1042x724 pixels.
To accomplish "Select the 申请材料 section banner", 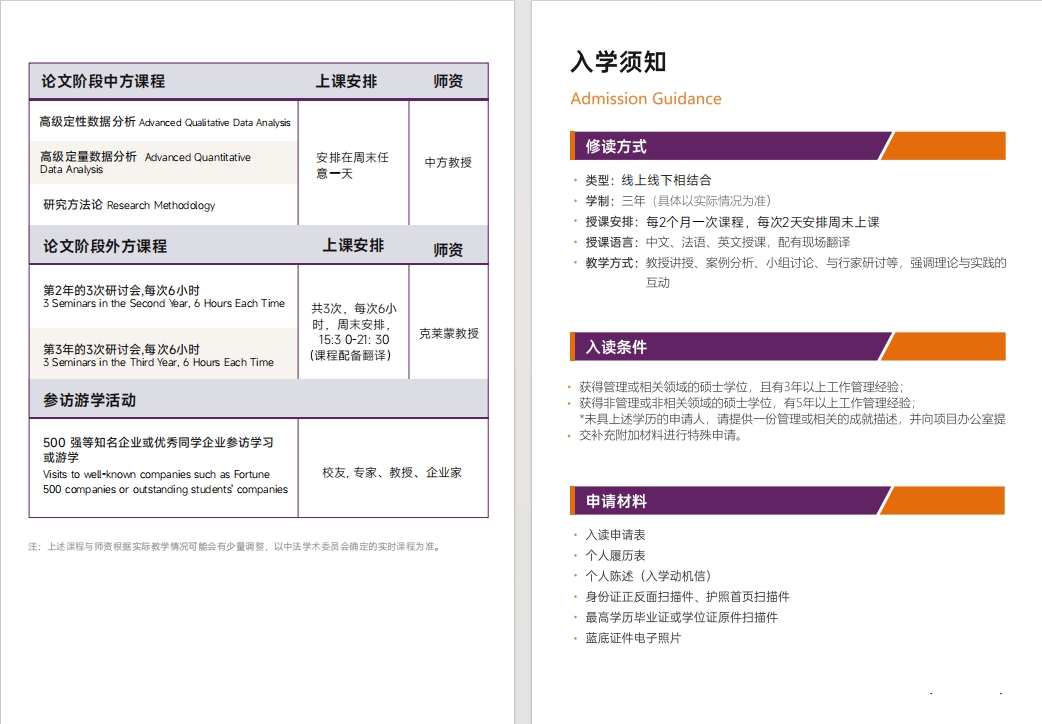I will pyautogui.click(x=787, y=501).
